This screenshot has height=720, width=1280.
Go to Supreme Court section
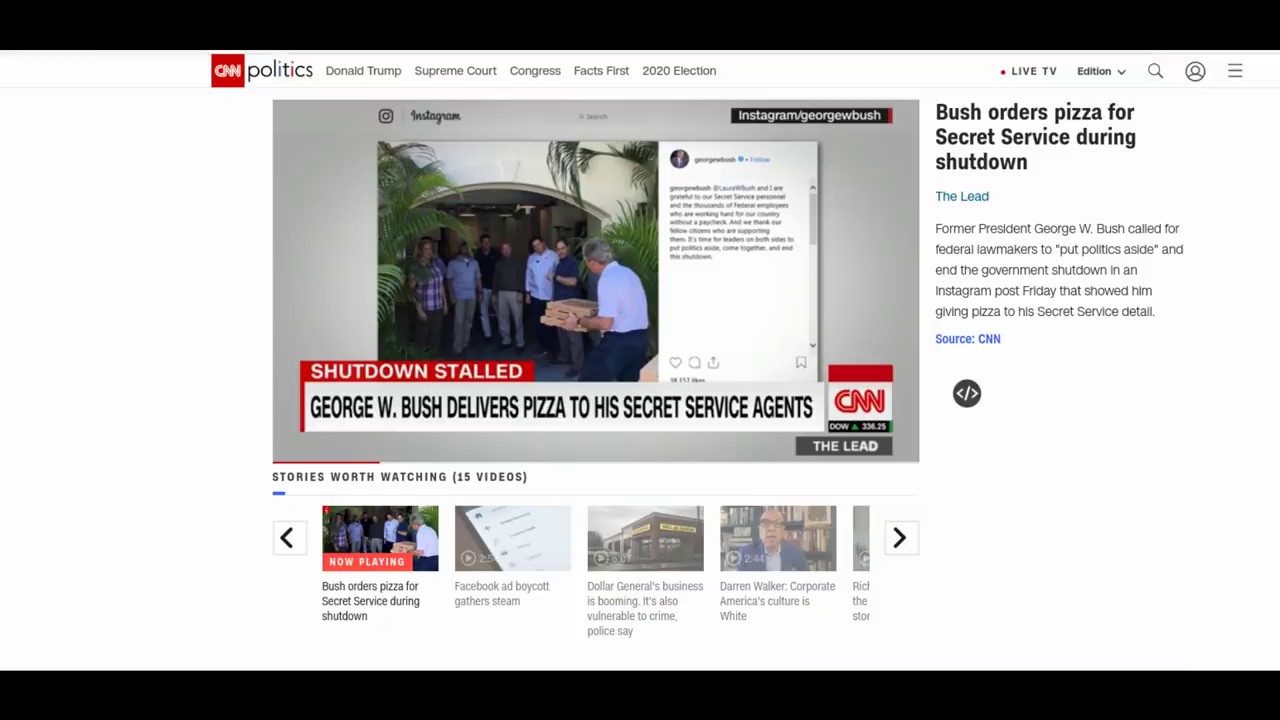pyautogui.click(x=455, y=71)
